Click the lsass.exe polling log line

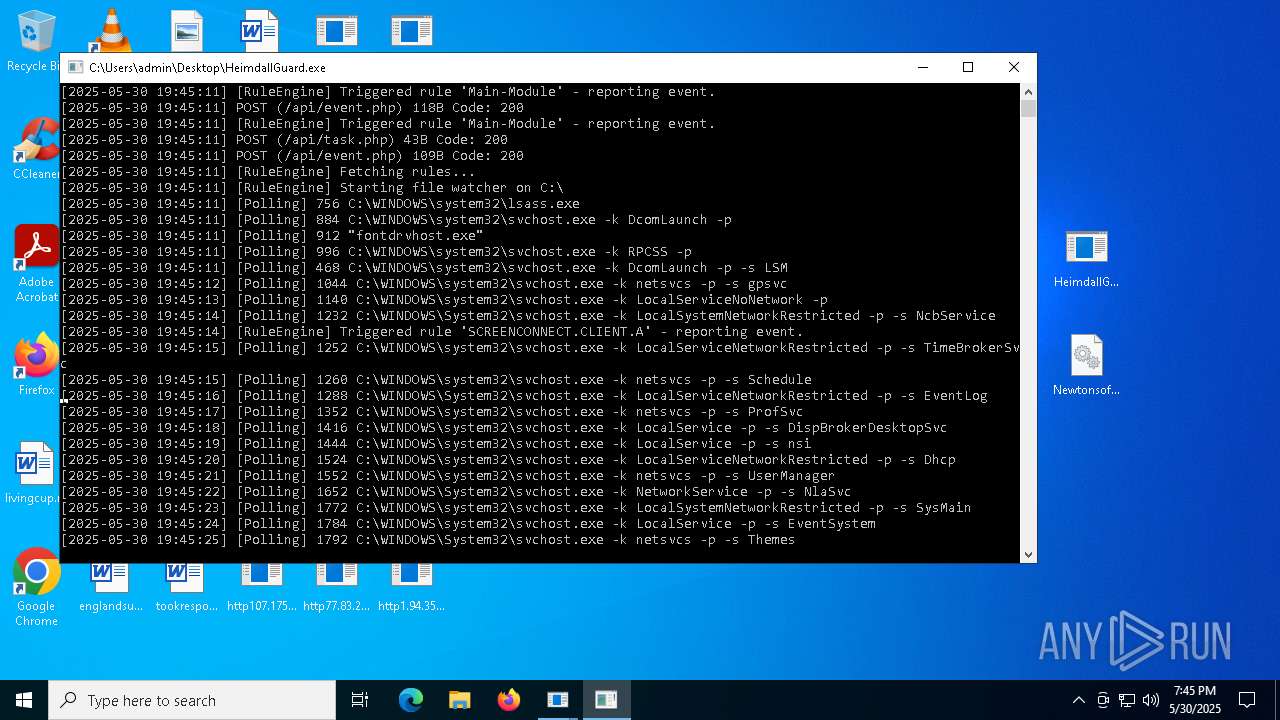tap(320, 204)
